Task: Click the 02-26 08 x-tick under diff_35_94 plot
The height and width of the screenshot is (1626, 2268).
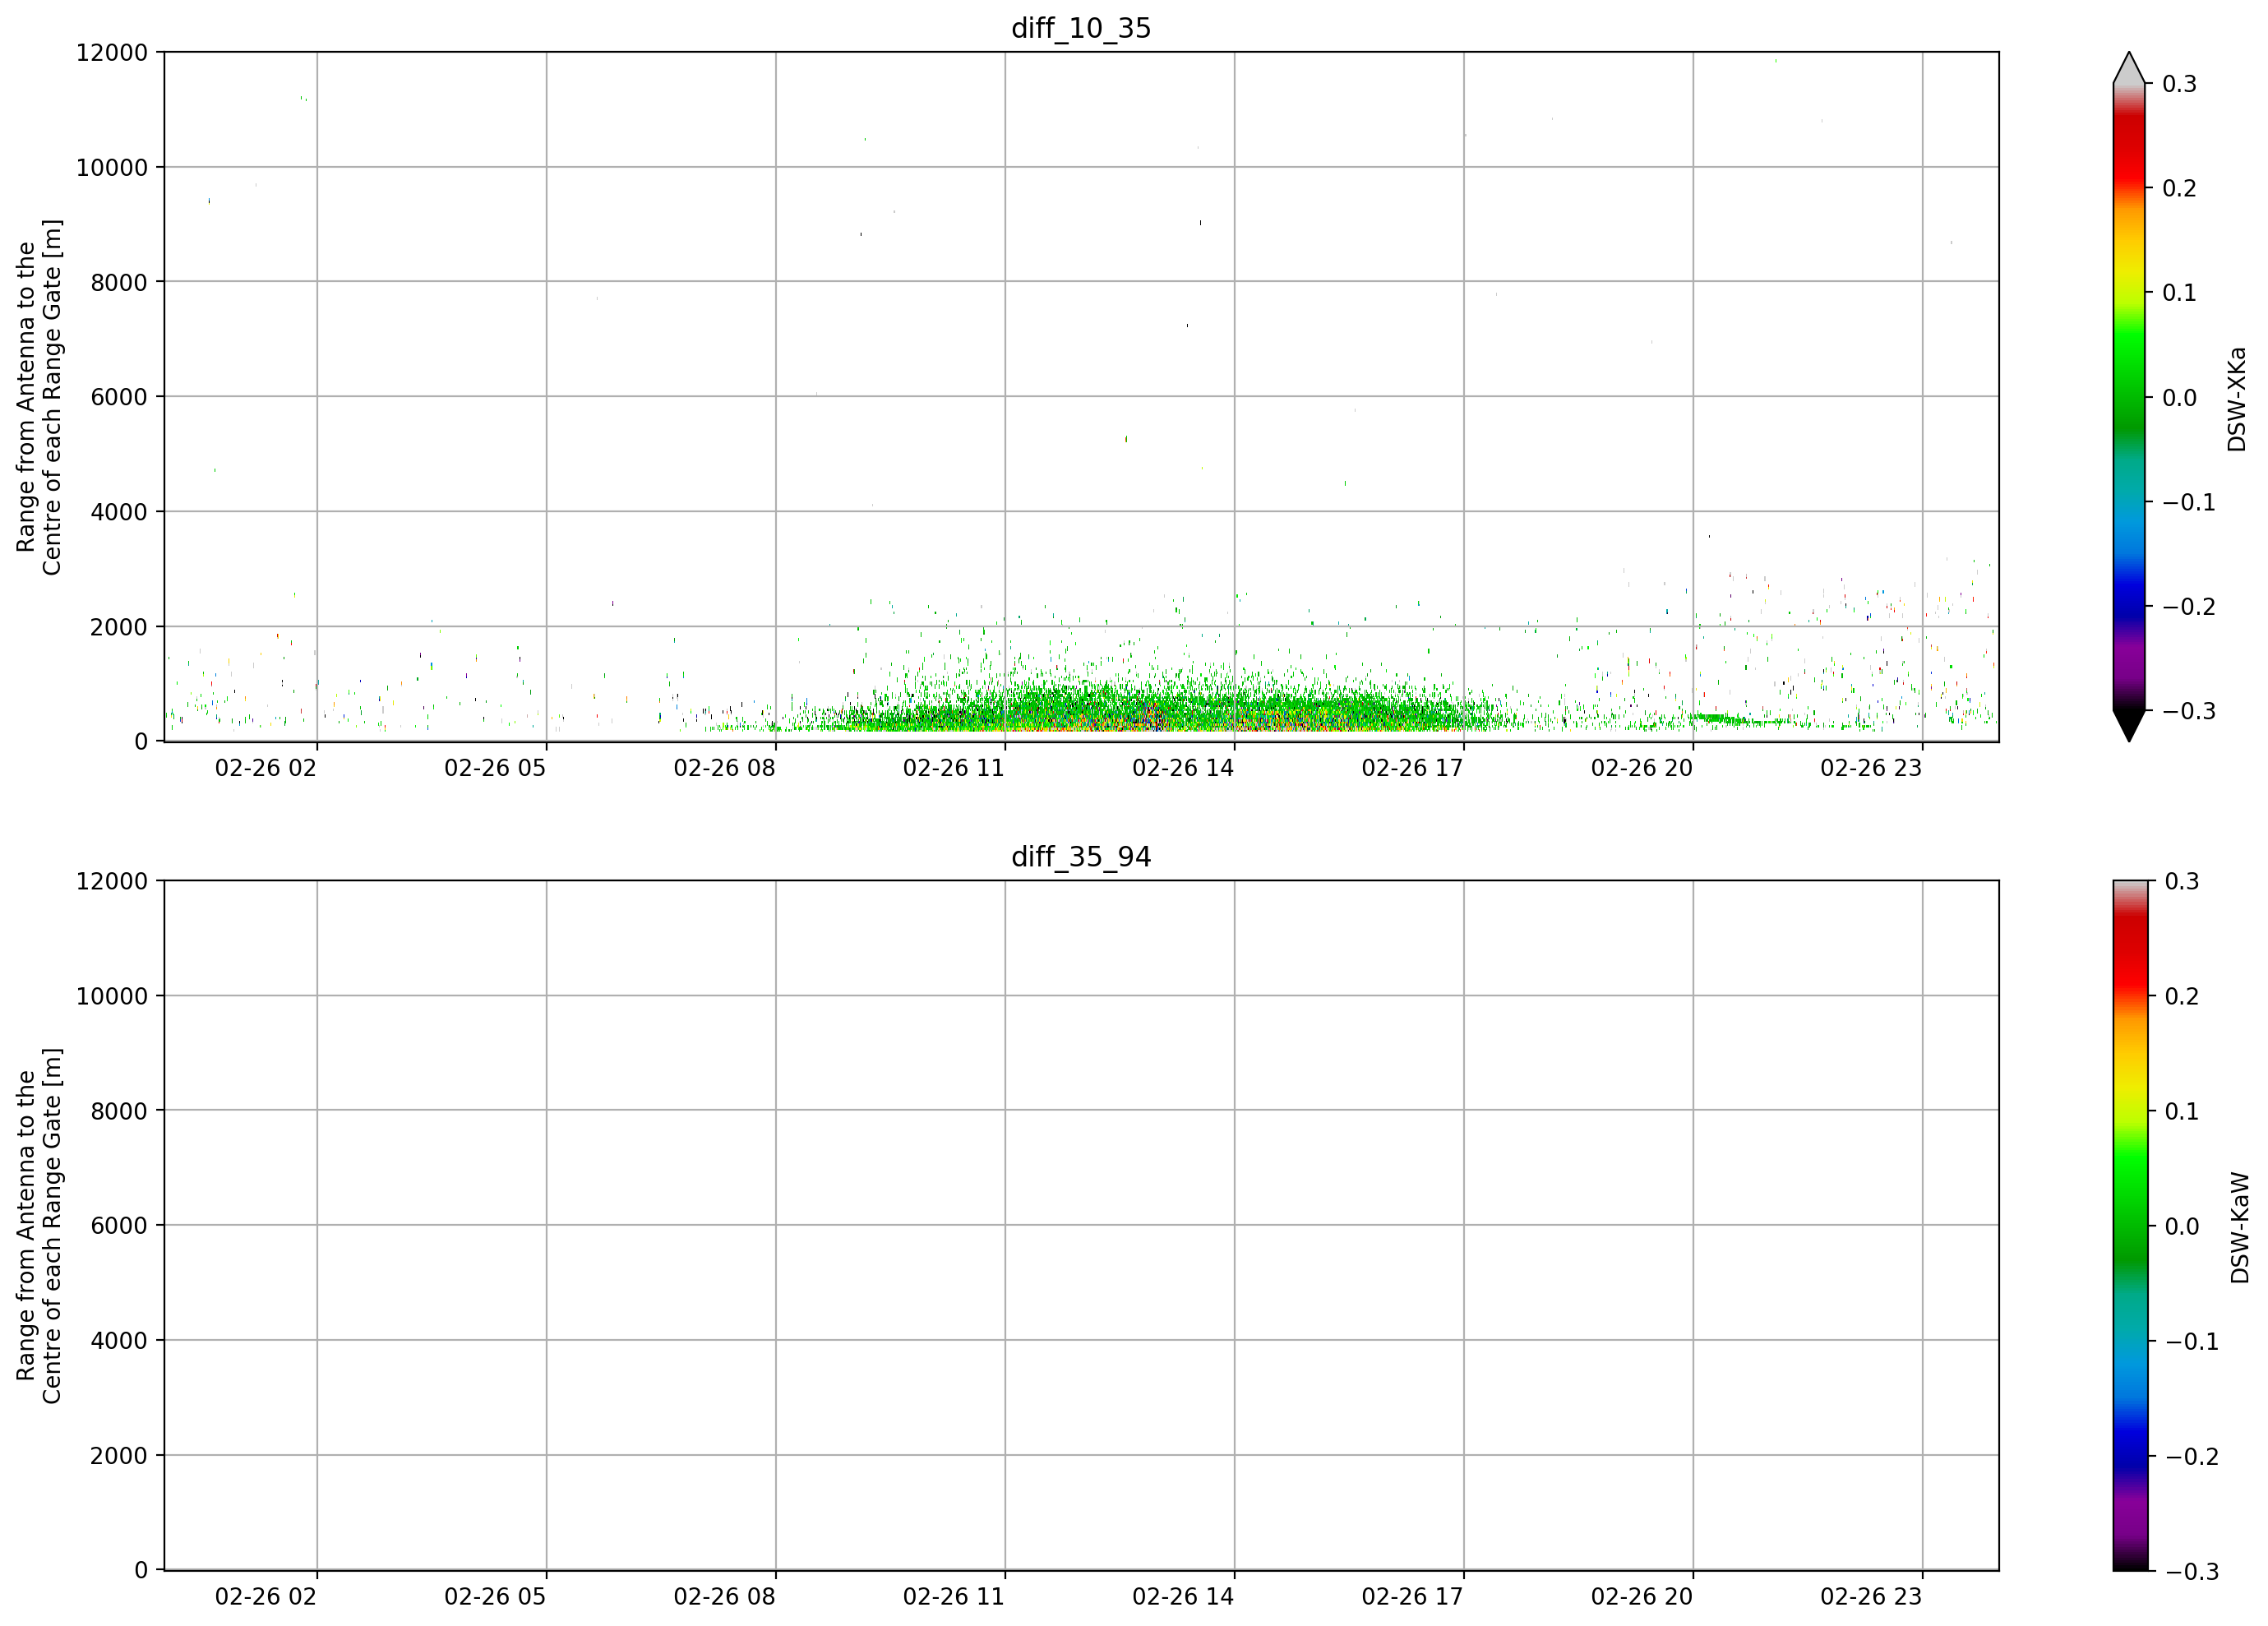Action: 724,1597
